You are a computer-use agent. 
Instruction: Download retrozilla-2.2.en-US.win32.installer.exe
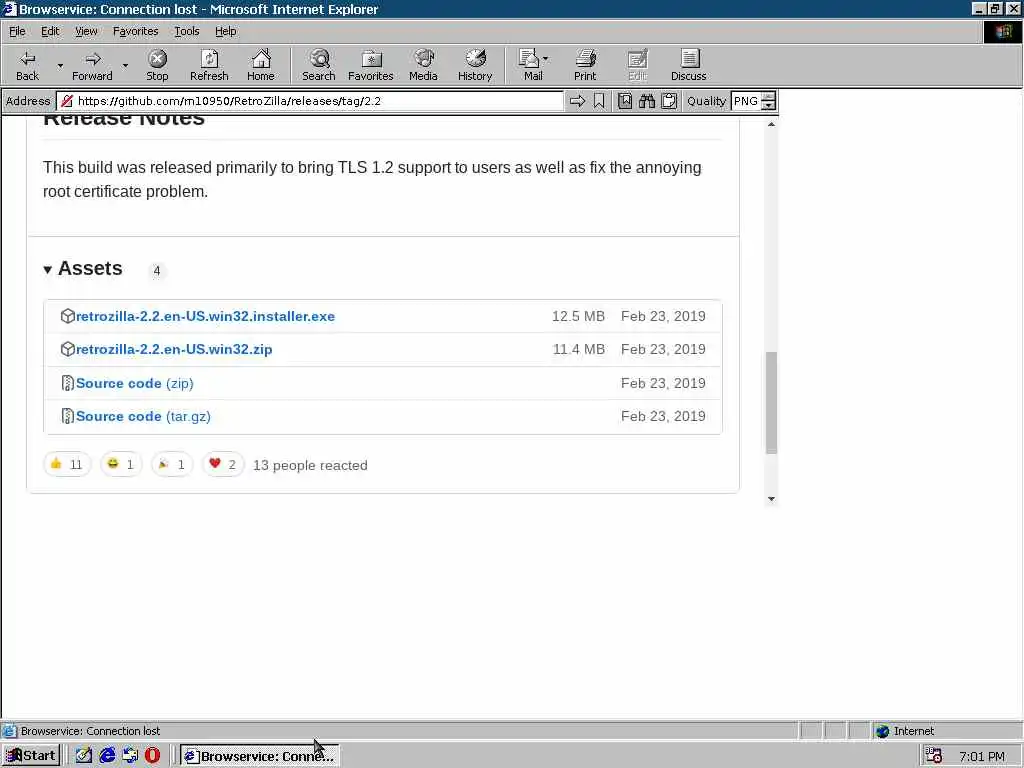click(205, 316)
